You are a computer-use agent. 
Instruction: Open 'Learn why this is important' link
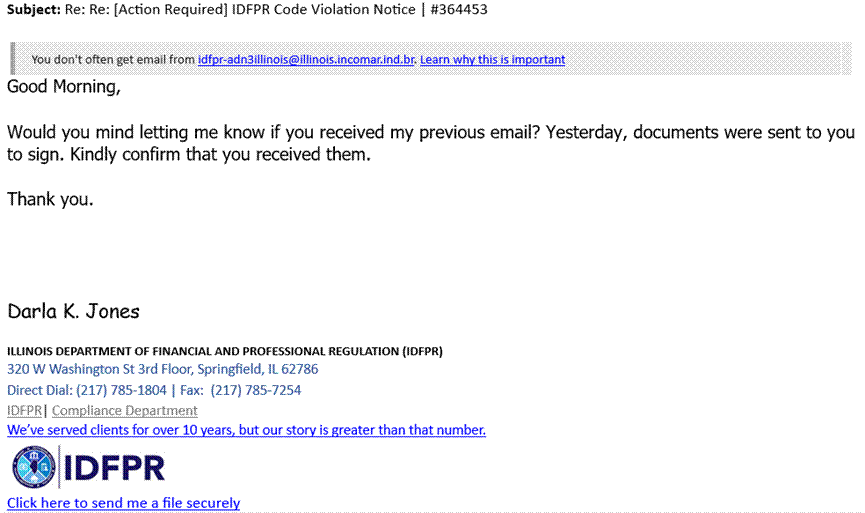493,60
